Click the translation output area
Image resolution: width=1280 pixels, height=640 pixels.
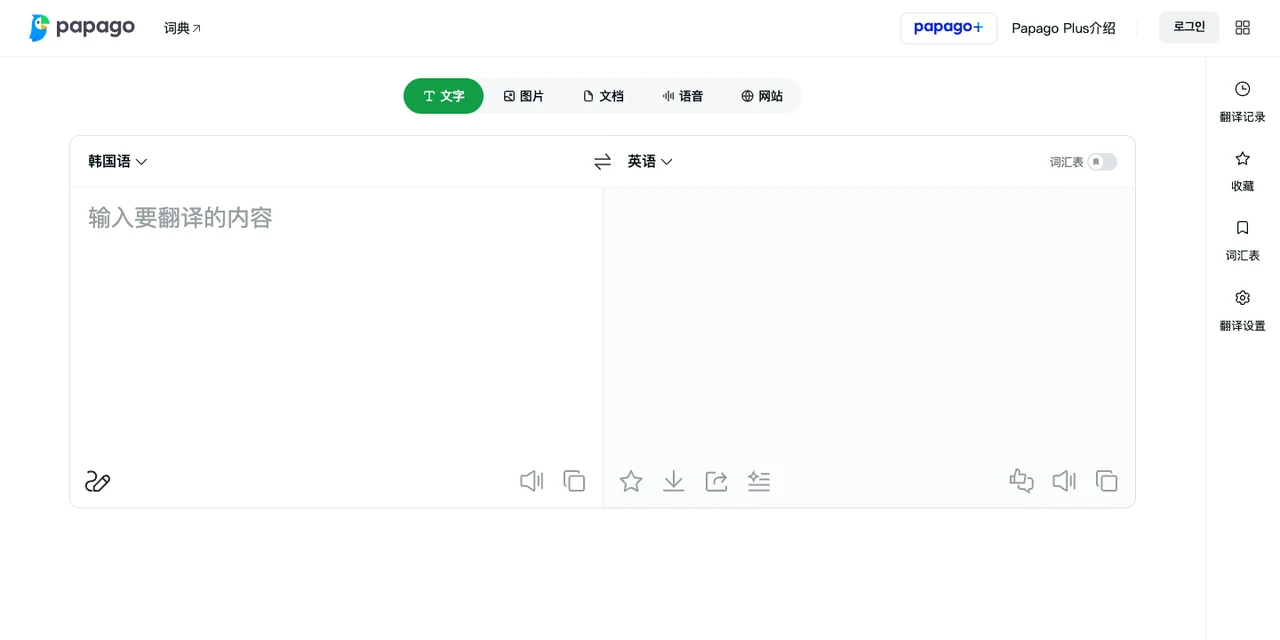[x=869, y=320]
